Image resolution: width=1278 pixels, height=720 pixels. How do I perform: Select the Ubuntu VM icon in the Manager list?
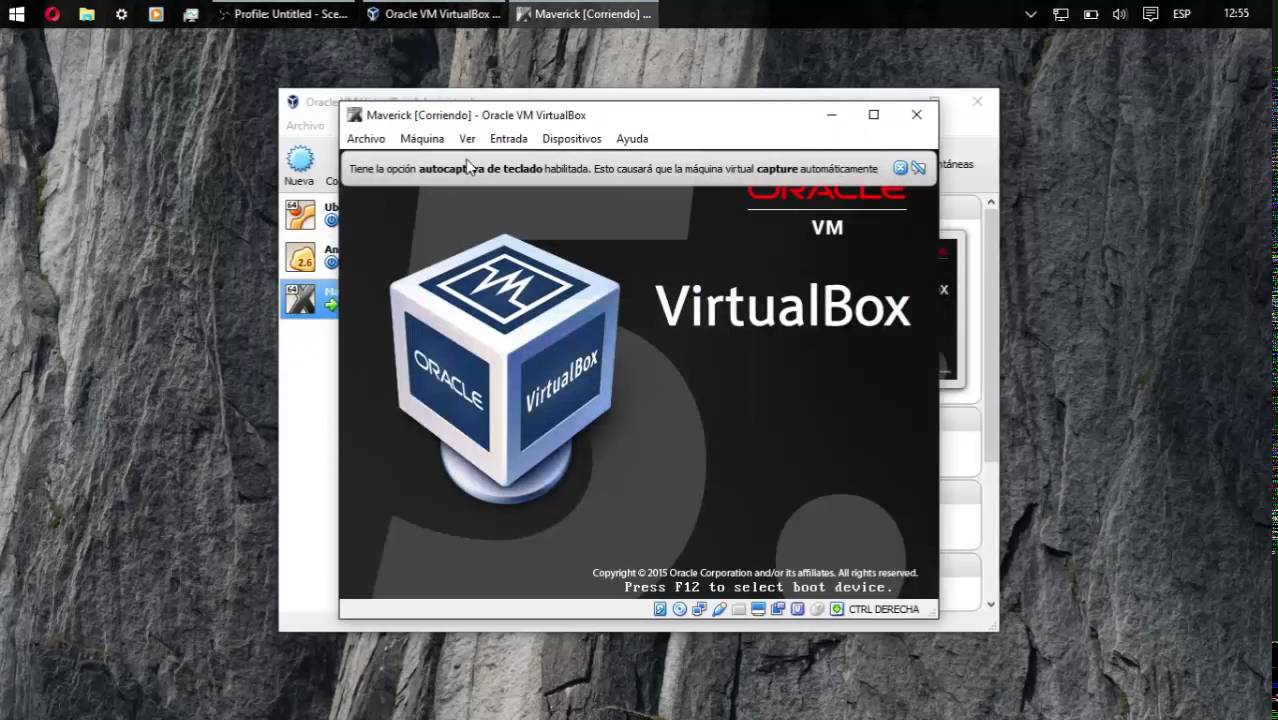[300, 215]
